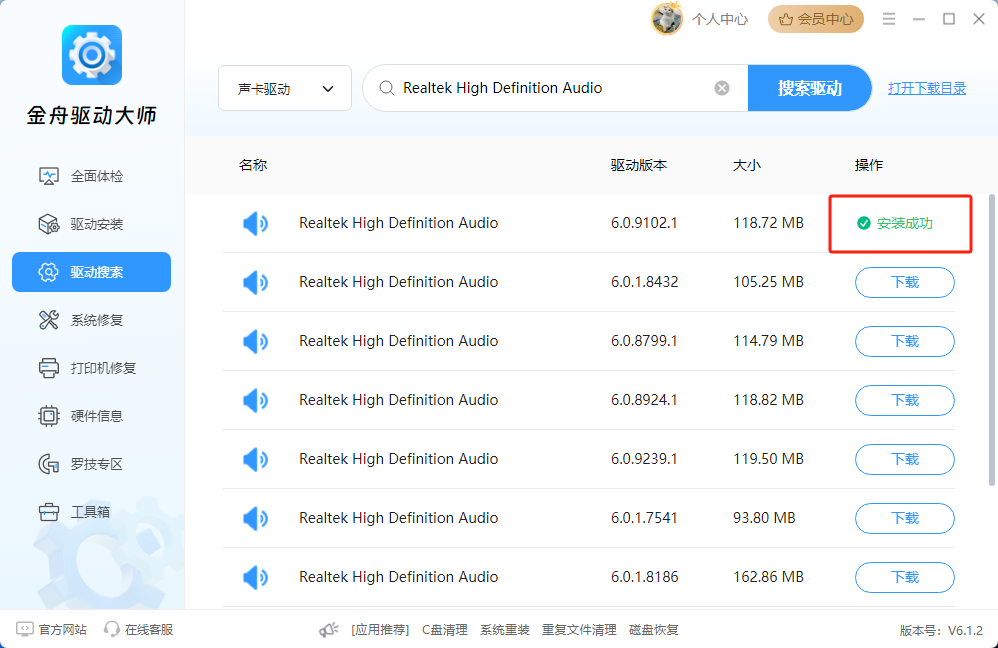Click speaker icon of 6.0.9102.1 row
The height and width of the screenshot is (648, 998).
(x=255, y=223)
